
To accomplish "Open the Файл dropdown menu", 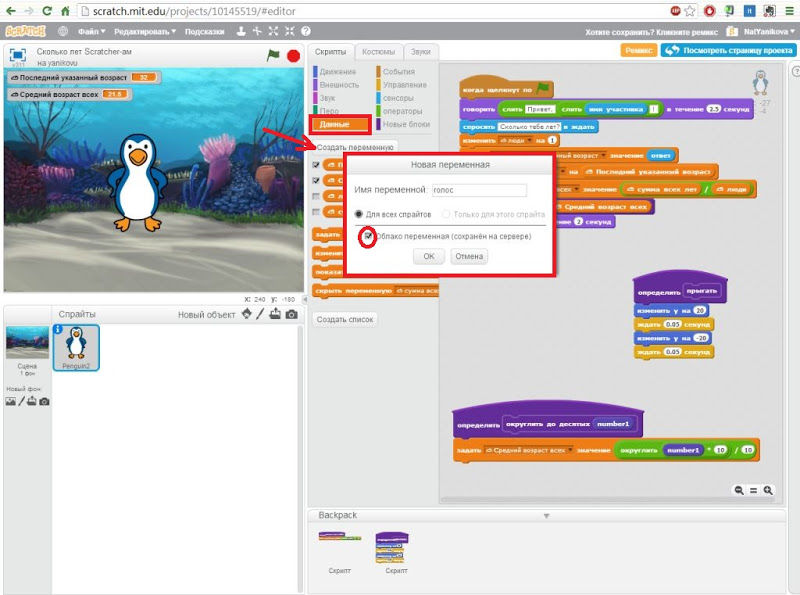I will pos(91,32).
